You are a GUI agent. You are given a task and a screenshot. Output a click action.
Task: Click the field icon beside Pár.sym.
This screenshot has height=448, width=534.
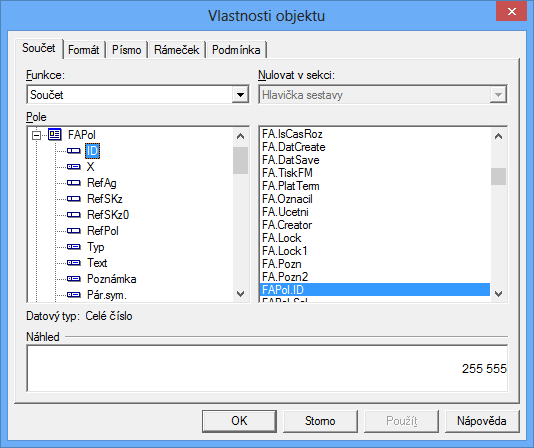pos(74,294)
